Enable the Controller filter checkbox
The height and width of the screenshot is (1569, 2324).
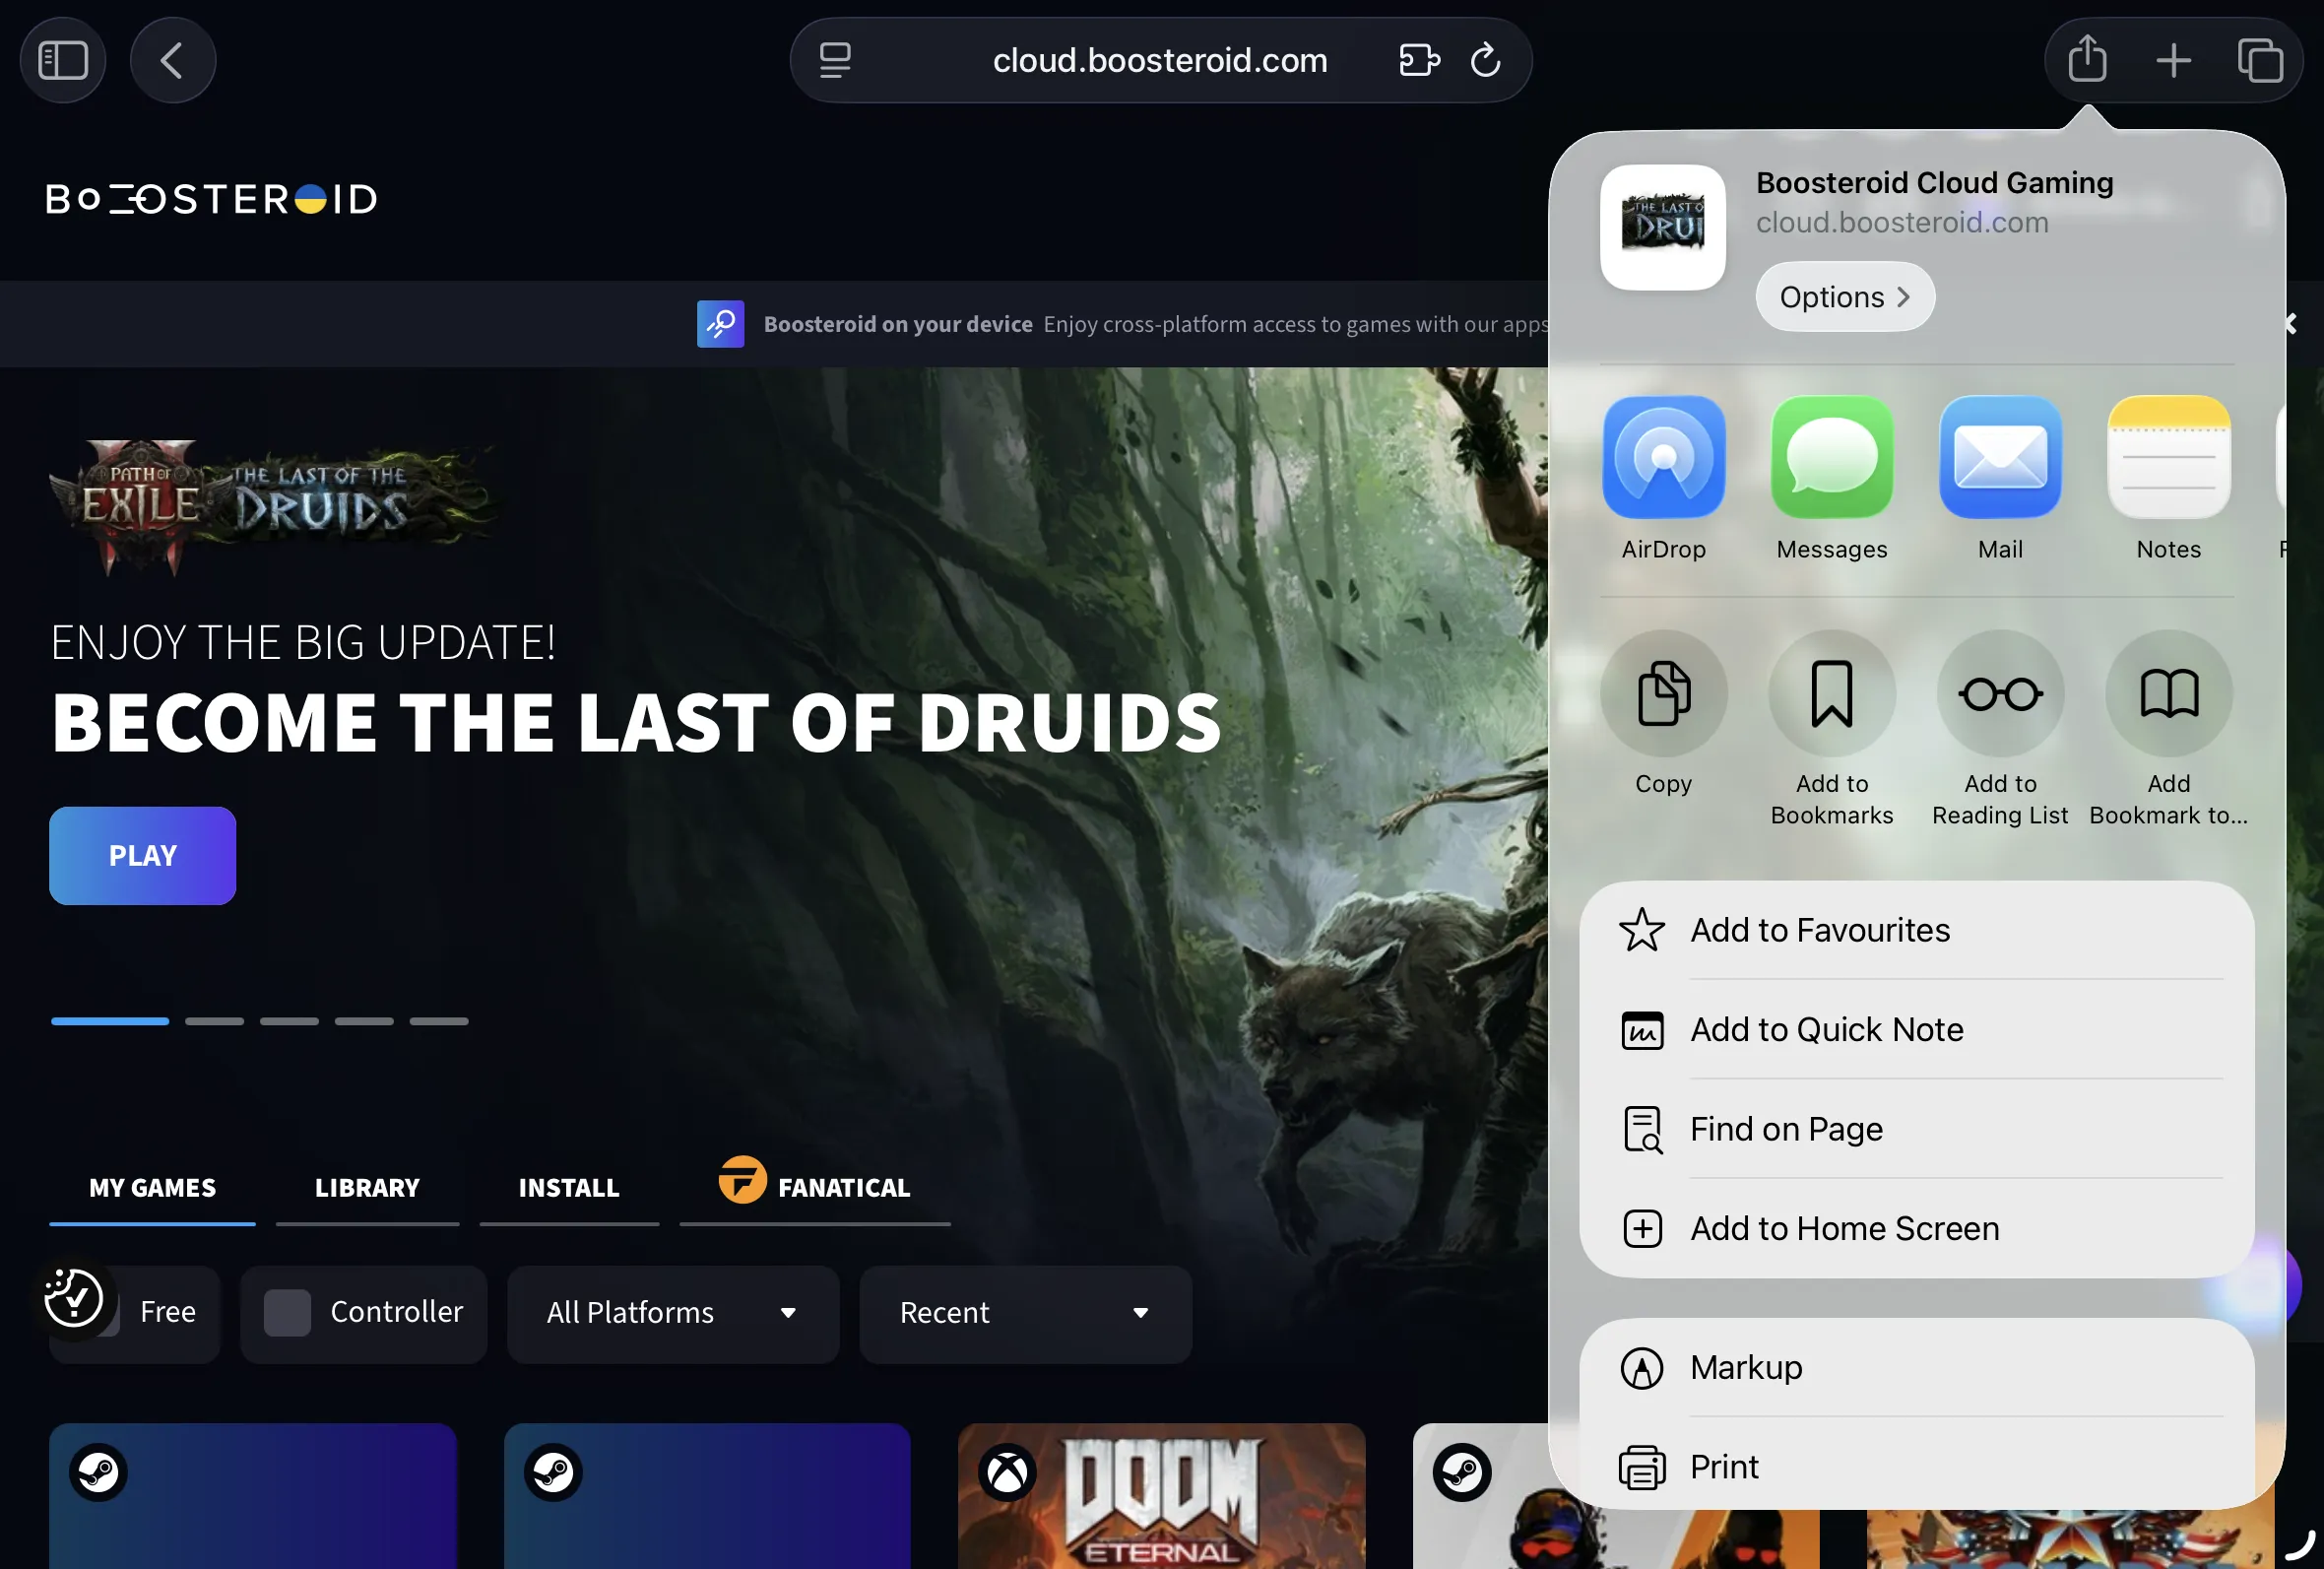coord(287,1312)
